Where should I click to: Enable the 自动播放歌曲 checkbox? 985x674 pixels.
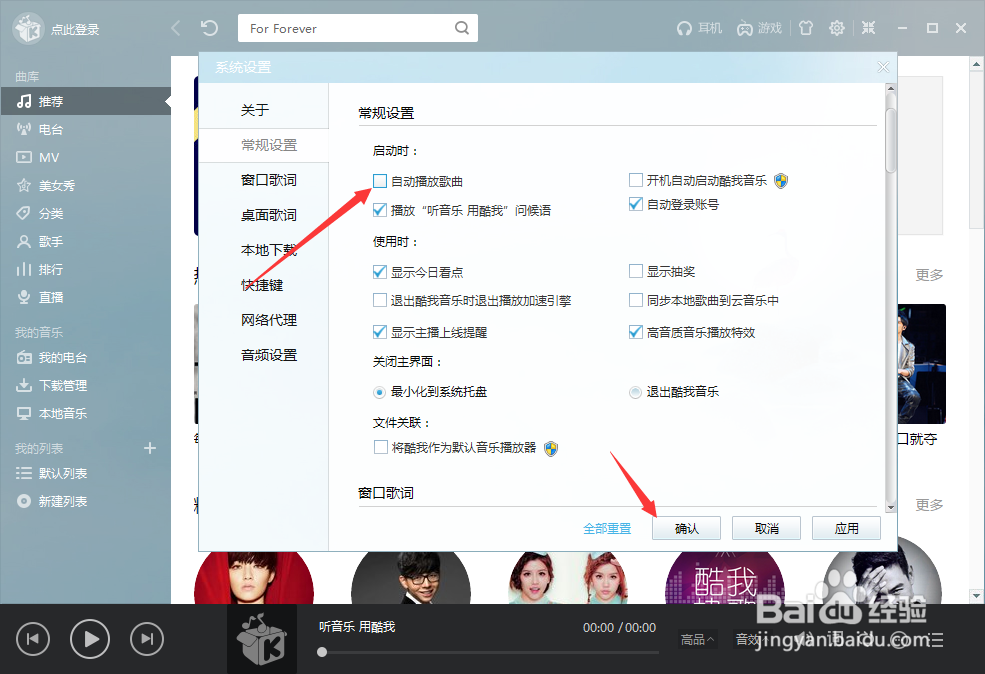tap(380, 180)
